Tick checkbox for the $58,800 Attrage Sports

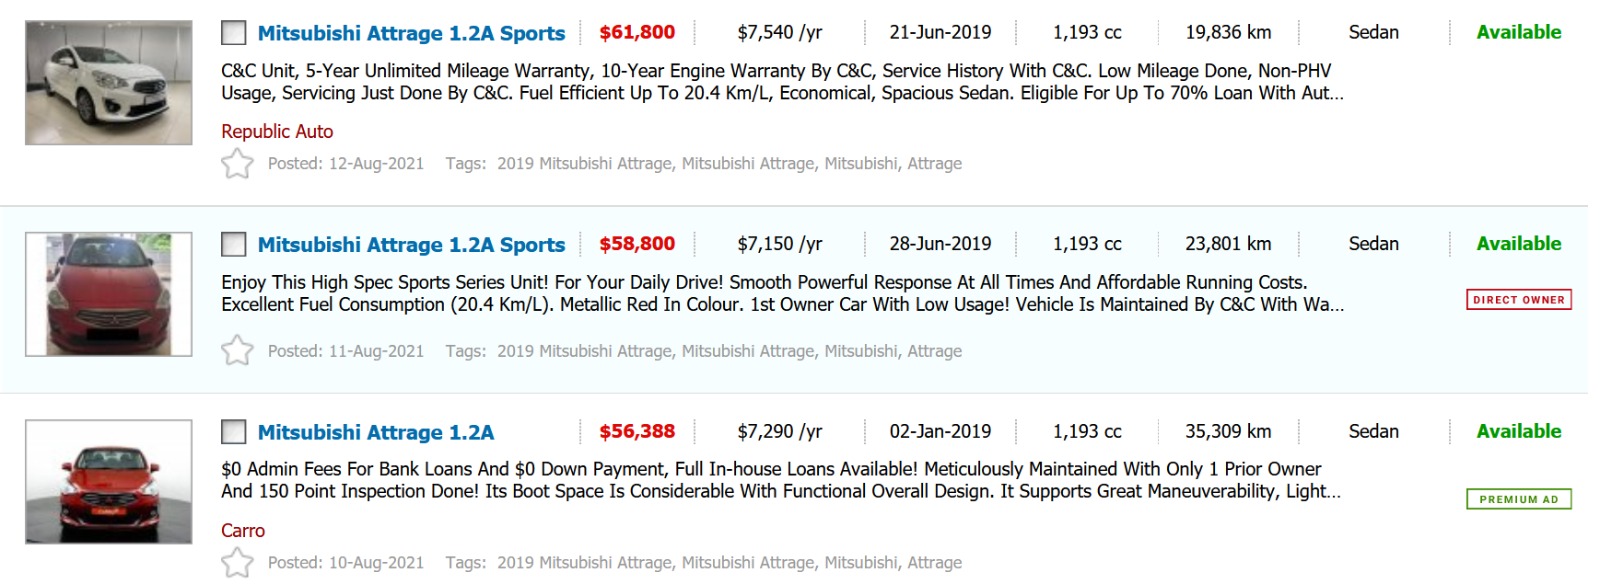coord(234,245)
